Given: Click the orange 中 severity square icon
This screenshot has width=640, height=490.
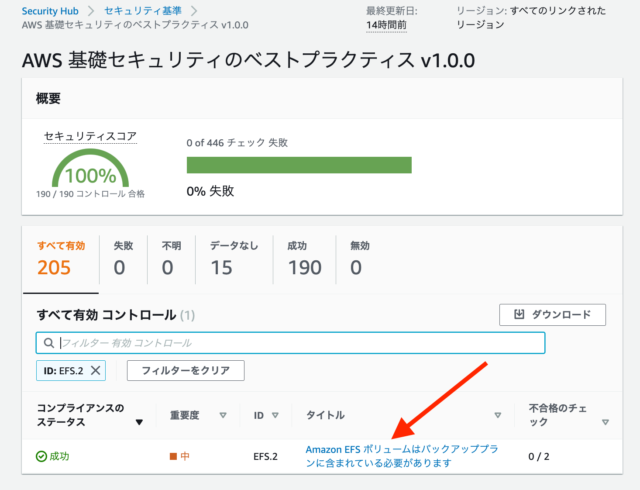Looking at the screenshot, I should [x=173, y=456].
